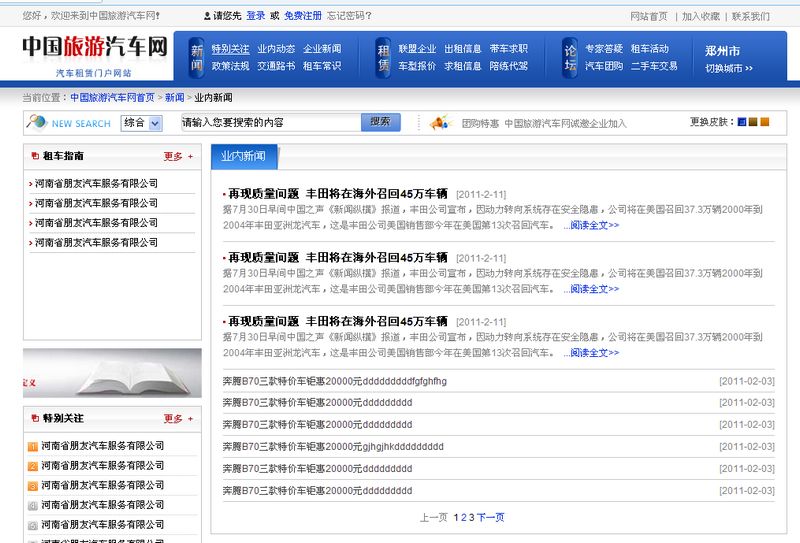Open 带车求职 in the navigation menu

pos(509,49)
